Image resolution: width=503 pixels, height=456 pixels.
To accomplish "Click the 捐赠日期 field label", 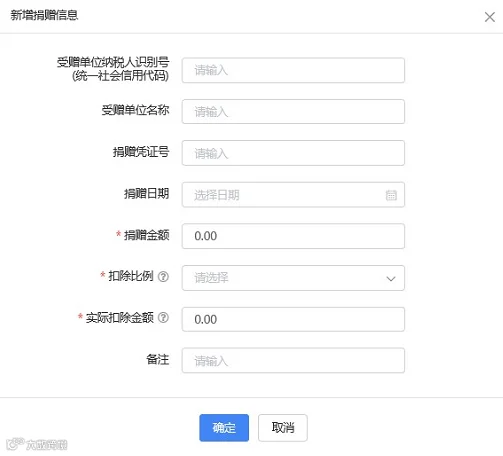I will click(147, 193).
